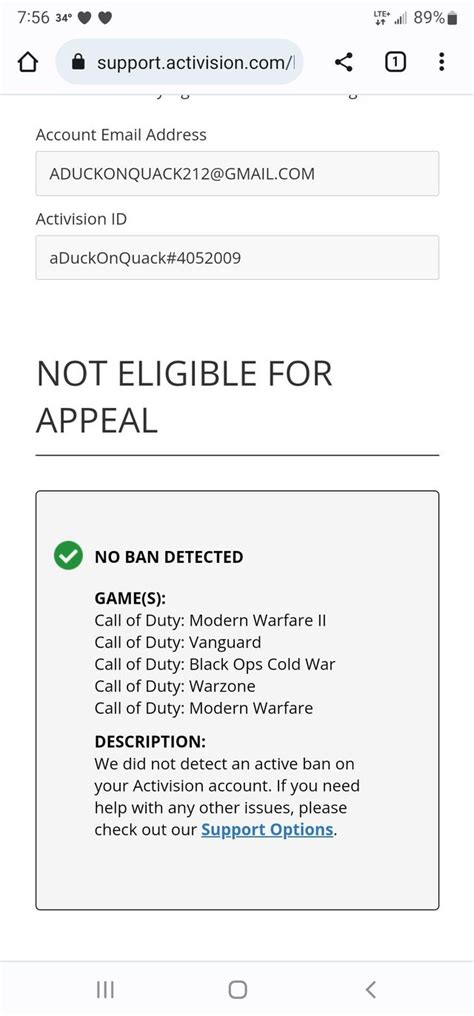474x1016 pixels.
Task: Click Call of Duty: Modern Warfare II entry
Action: coord(210,621)
